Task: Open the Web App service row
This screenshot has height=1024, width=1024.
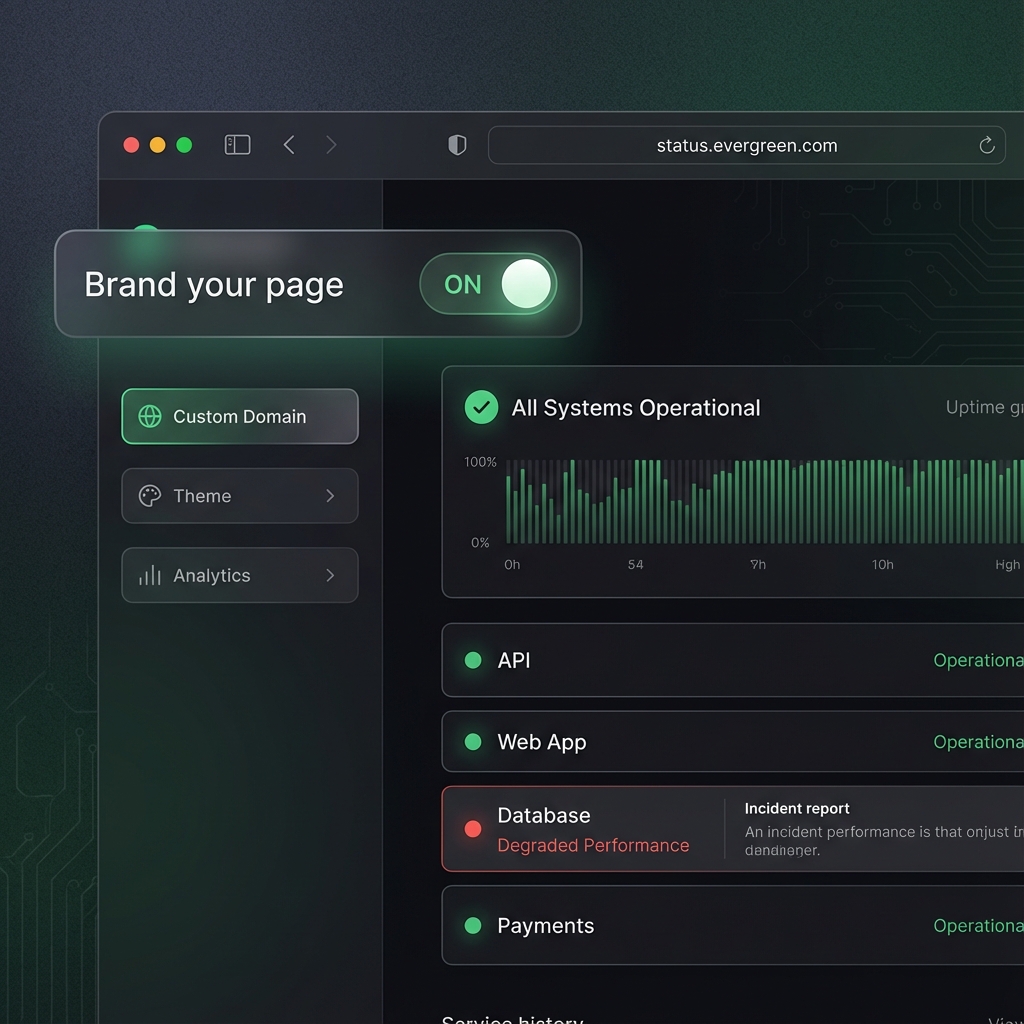Action: pyautogui.click(x=732, y=742)
